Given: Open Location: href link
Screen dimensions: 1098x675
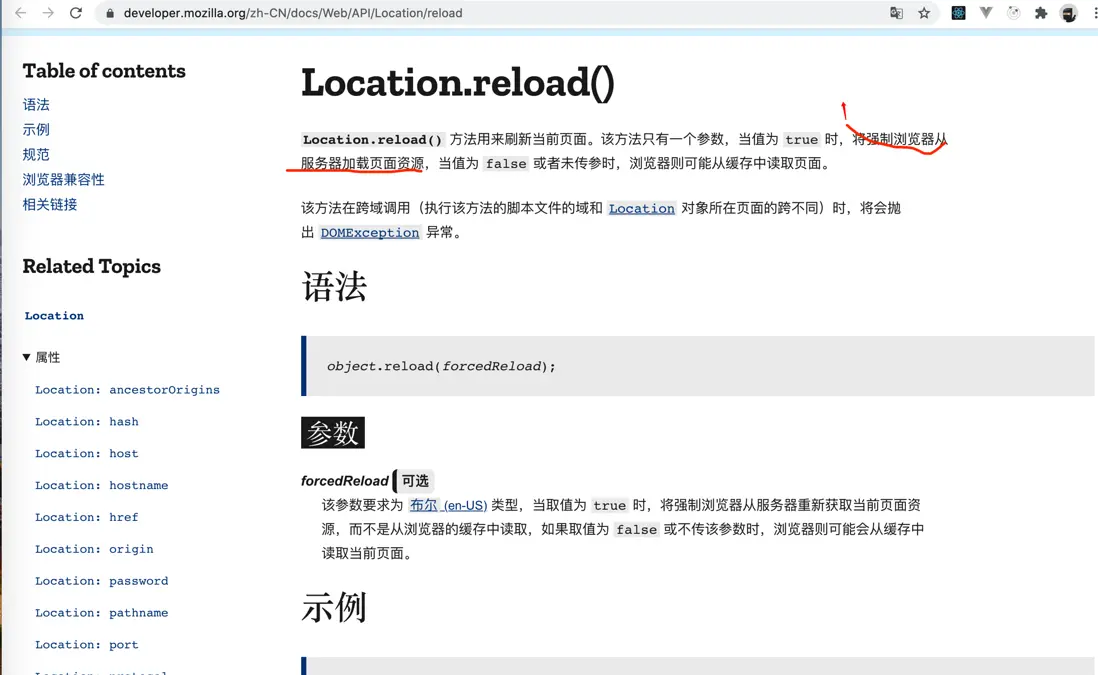Looking at the screenshot, I should (x=87, y=517).
